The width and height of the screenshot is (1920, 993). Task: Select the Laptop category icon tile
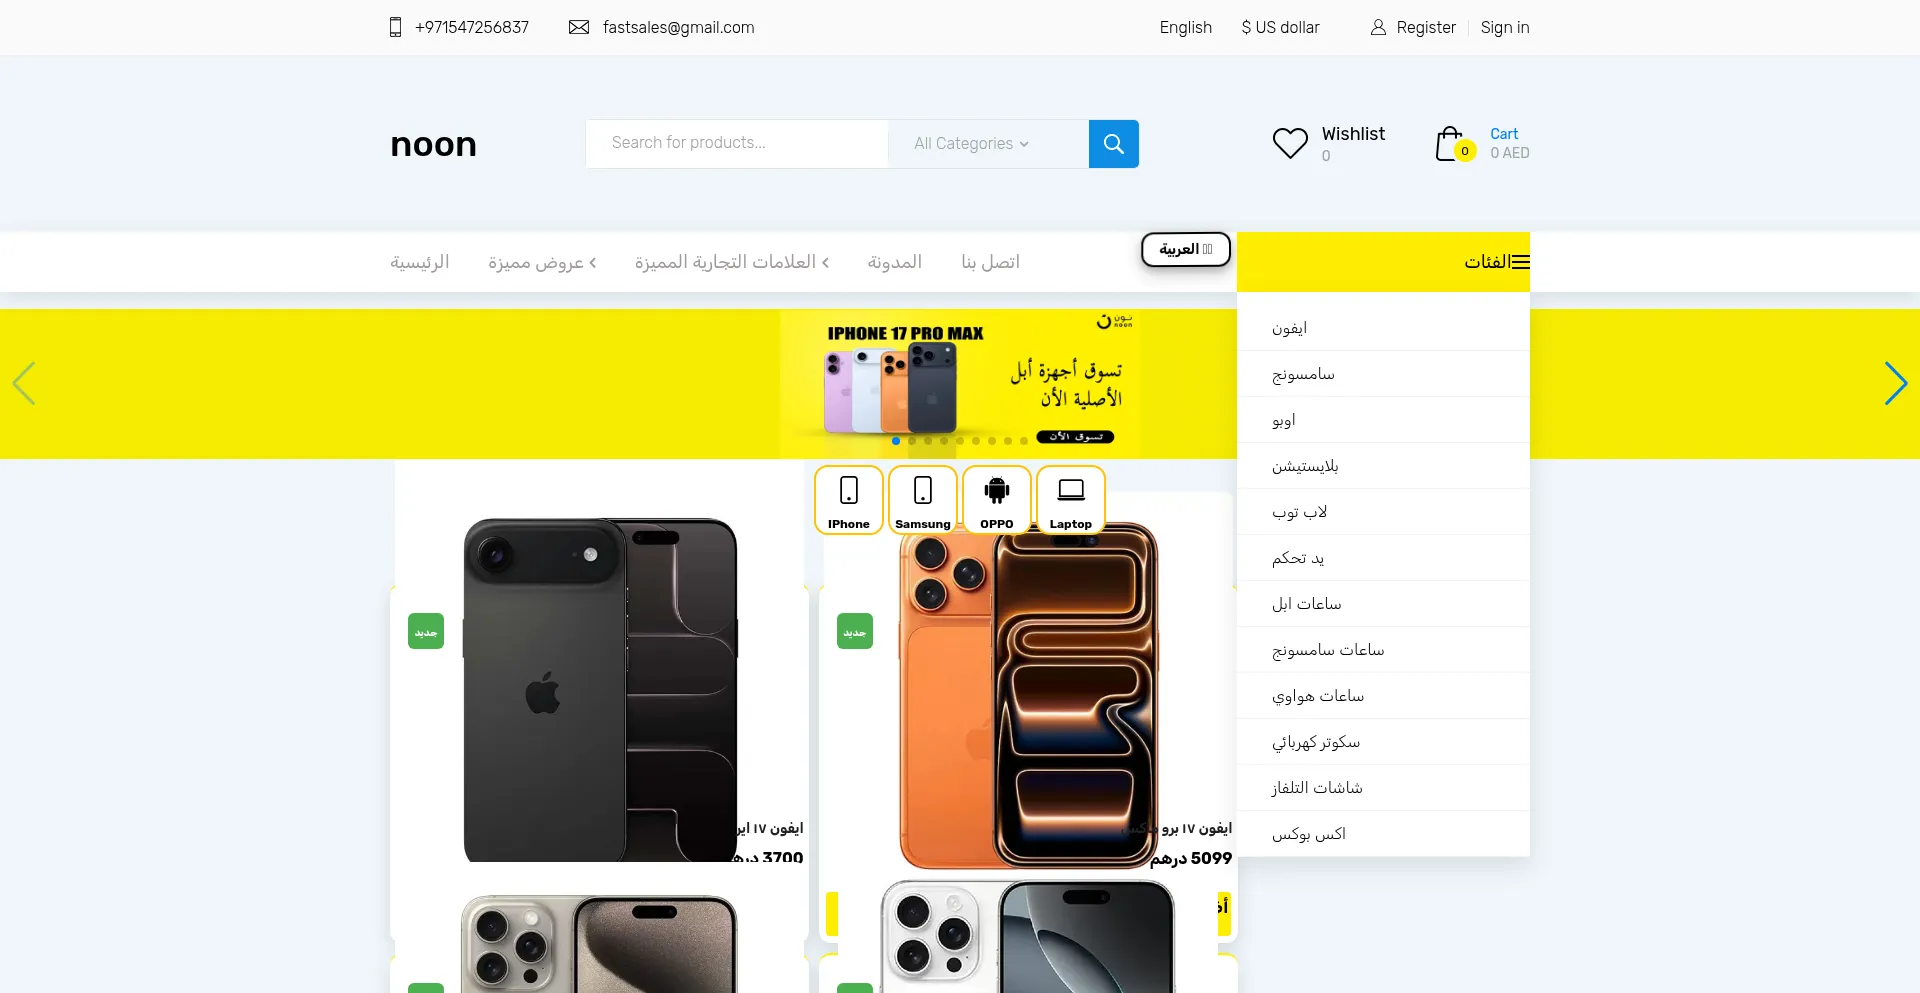[x=1071, y=500]
